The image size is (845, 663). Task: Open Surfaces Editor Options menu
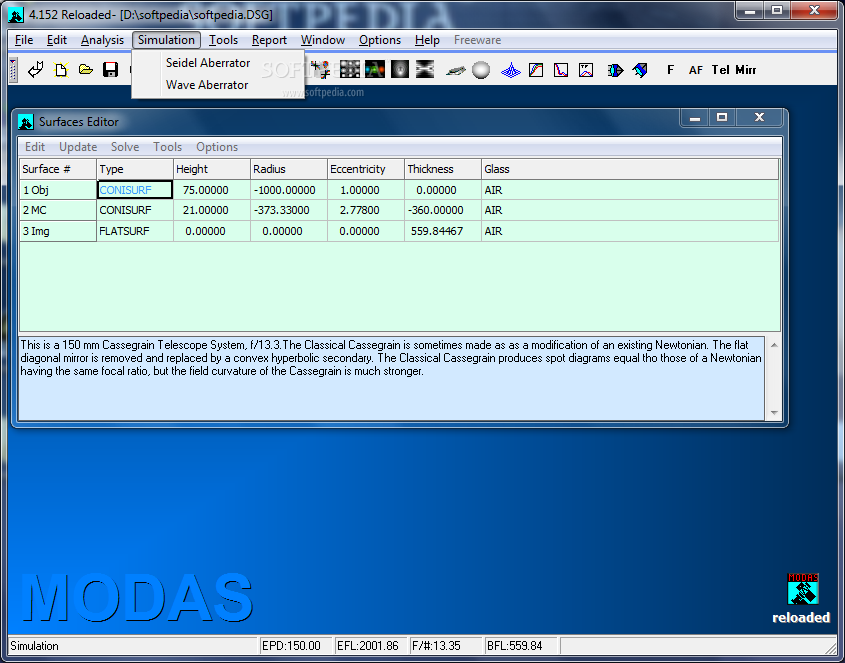(x=217, y=147)
